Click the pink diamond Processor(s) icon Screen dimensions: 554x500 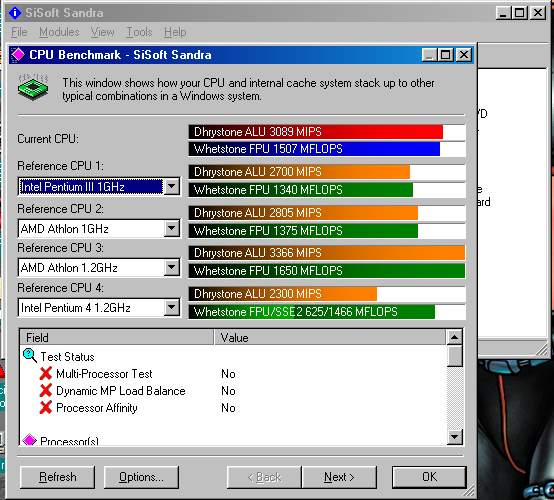pyautogui.click(x=29, y=440)
